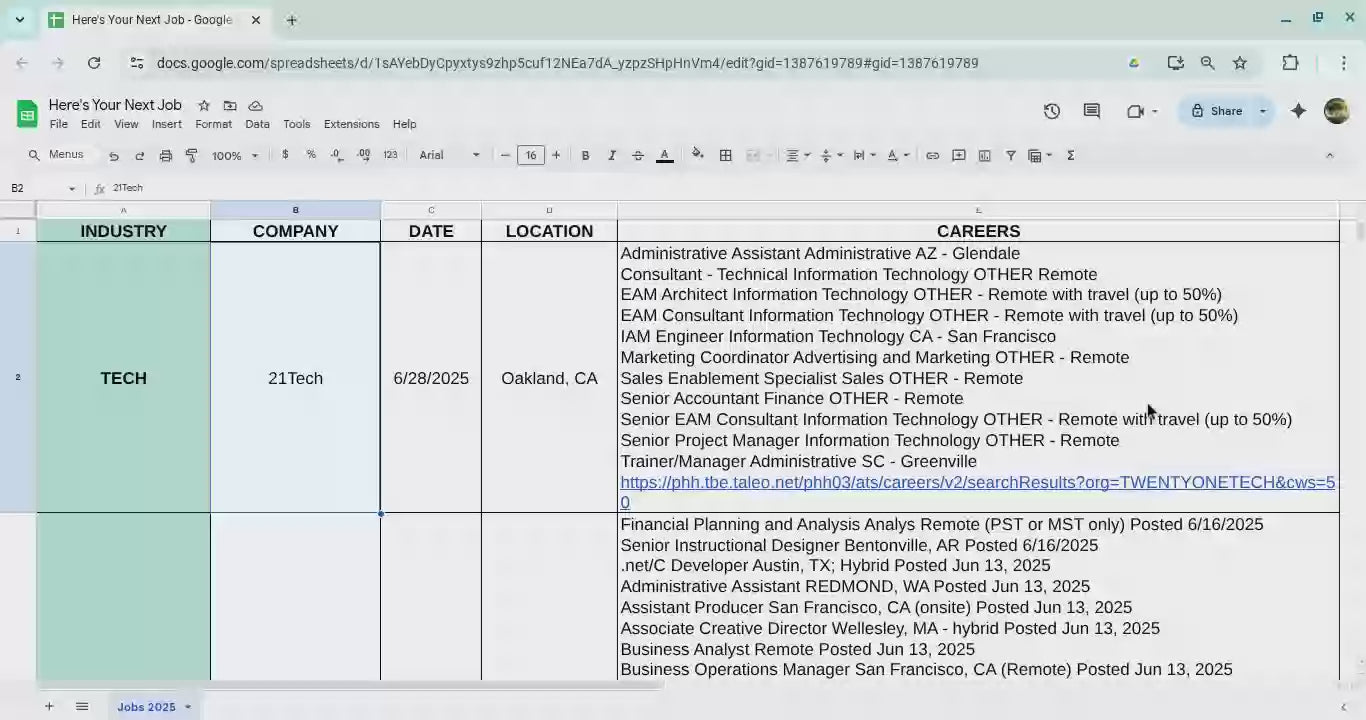Add a comment via the toolbar comment icon
This screenshot has height=720, width=1366.
coord(959,155)
